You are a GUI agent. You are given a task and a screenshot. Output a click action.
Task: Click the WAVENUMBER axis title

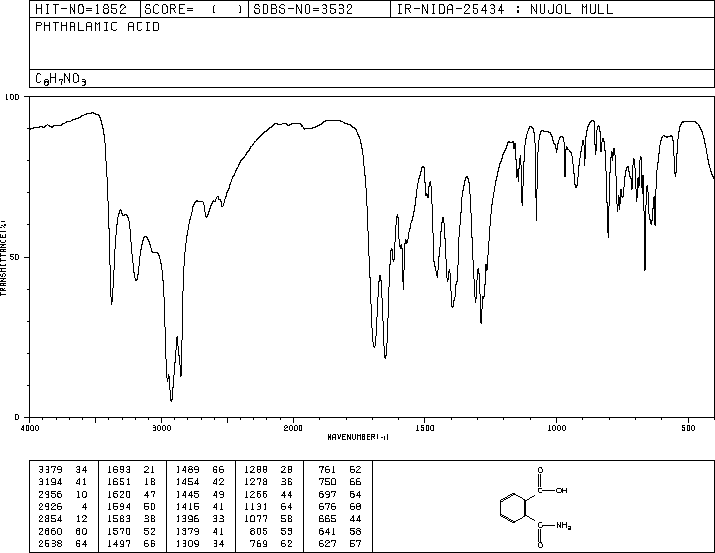pos(358,437)
